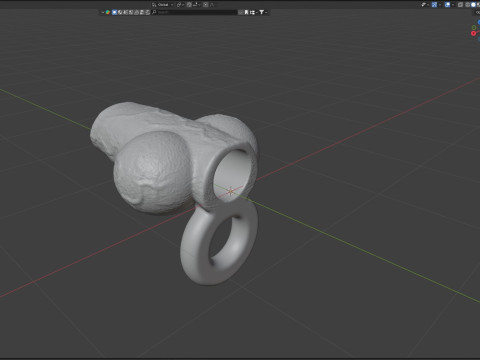The image size is (480, 360).
Task: Click the colorful sphere icon in second toolbar row
Action: (108, 12)
